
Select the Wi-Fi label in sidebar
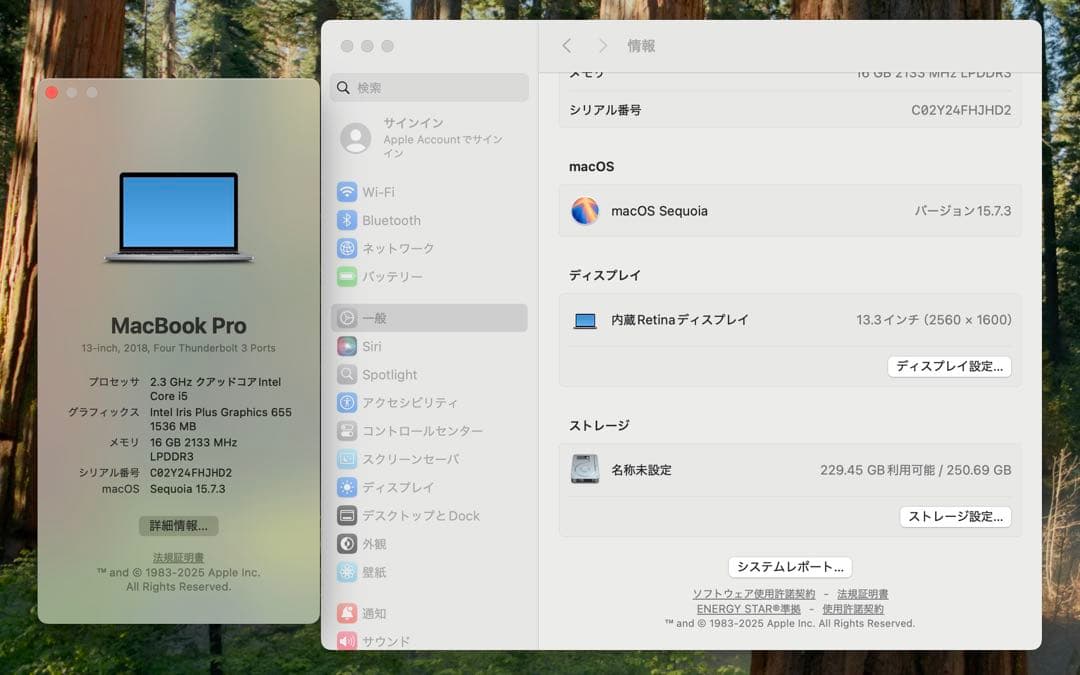378,192
